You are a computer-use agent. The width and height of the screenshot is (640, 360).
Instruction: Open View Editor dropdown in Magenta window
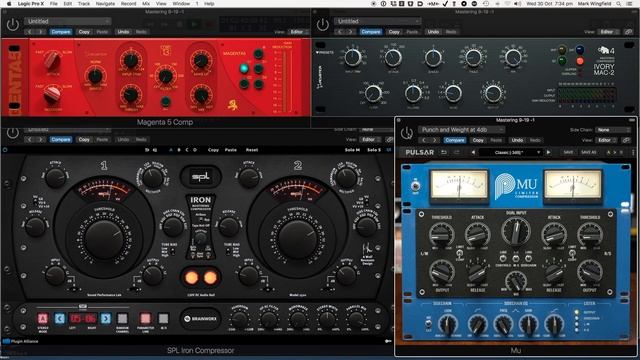point(298,32)
